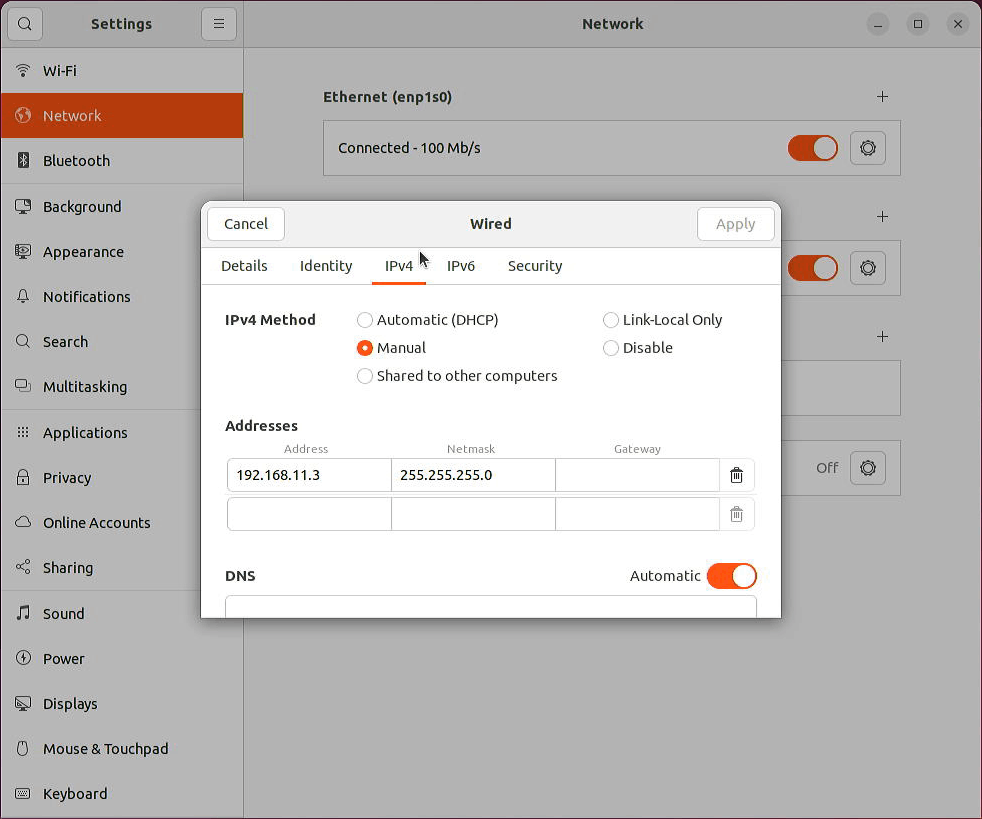Open gear settings beside the Off label
The image size is (982, 819).
(x=867, y=468)
